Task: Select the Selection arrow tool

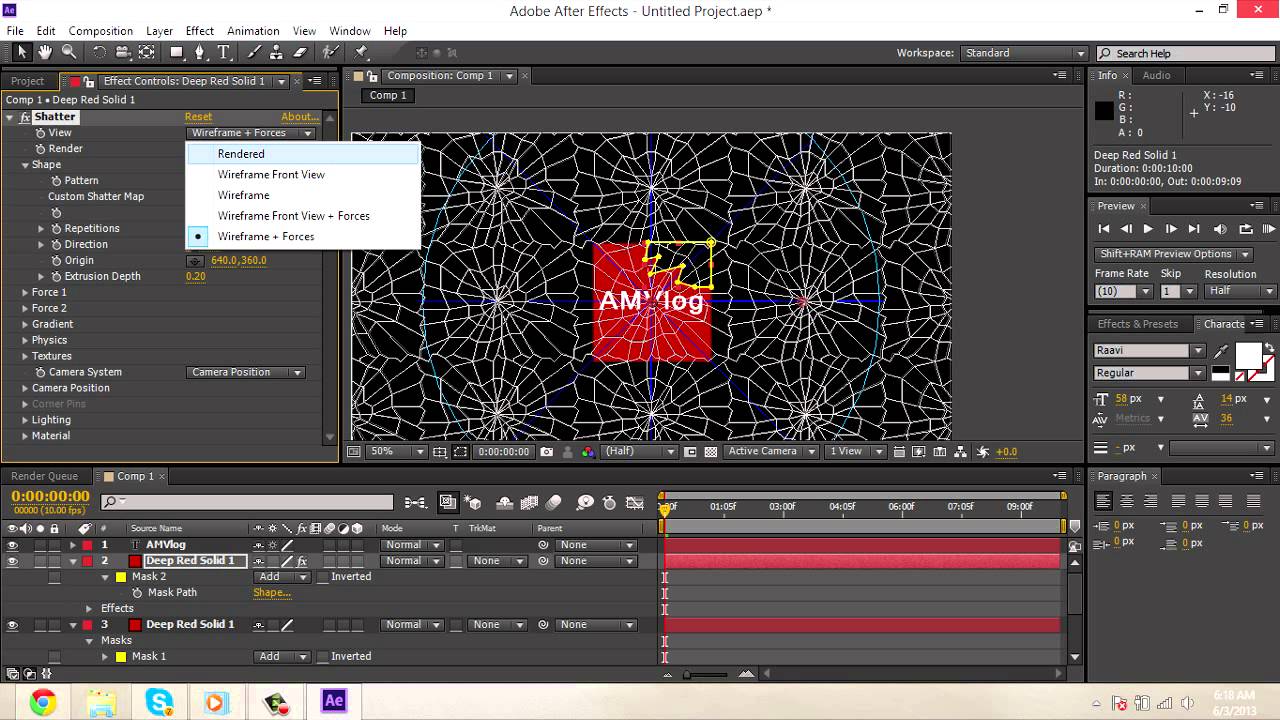Action: click(21, 53)
